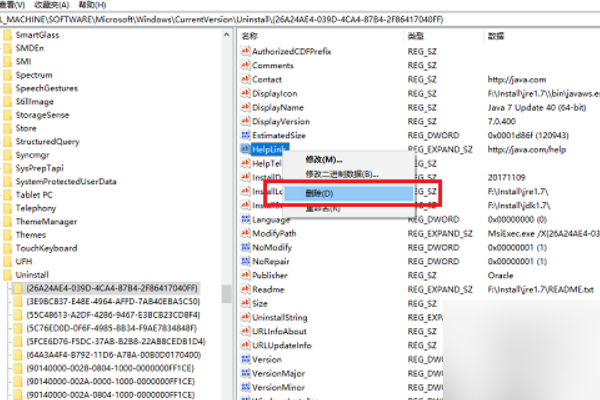Select the SMI key in the tree
This screenshot has height=400, width=600.
pos(23,62)
